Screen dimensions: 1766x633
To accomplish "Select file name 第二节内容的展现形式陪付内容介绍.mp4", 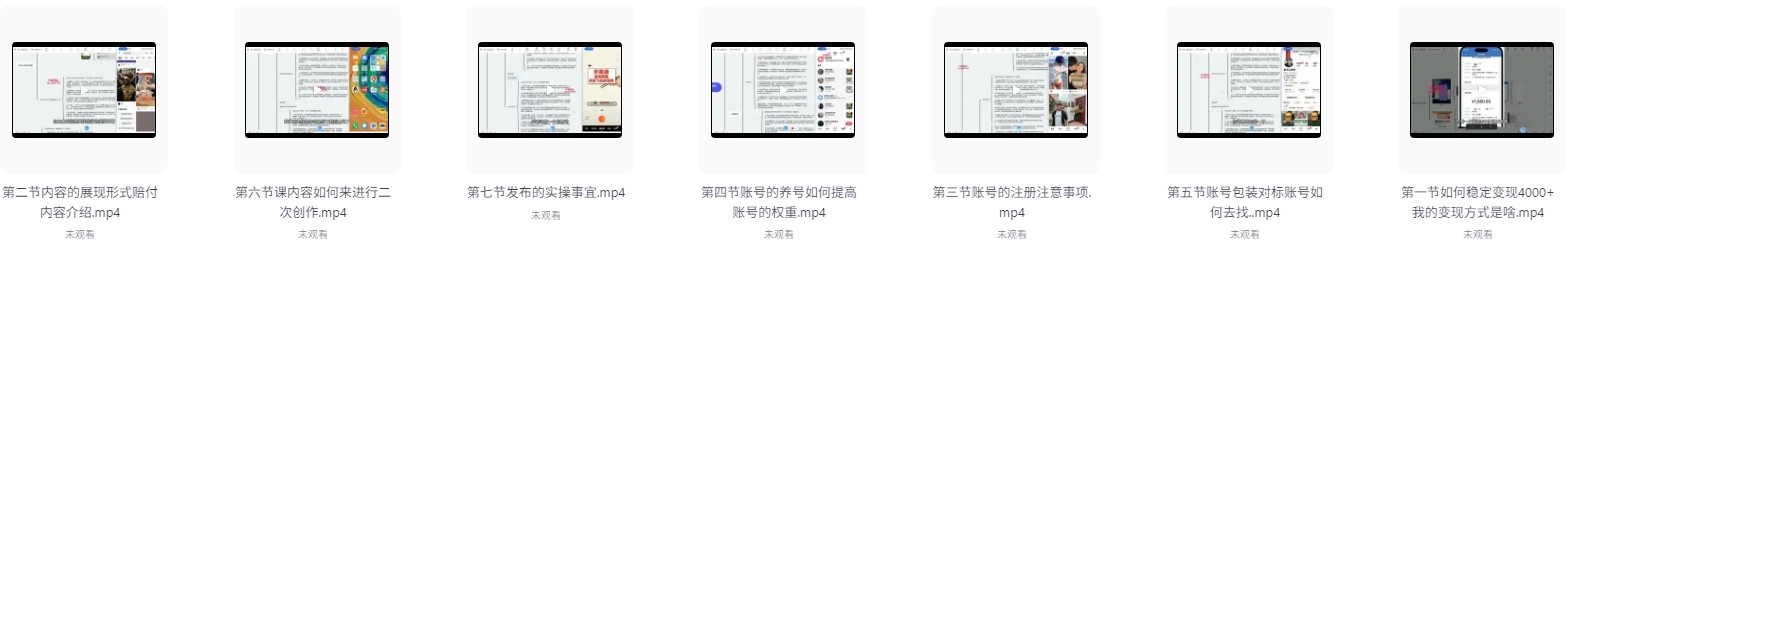I will tap(80, 202).
